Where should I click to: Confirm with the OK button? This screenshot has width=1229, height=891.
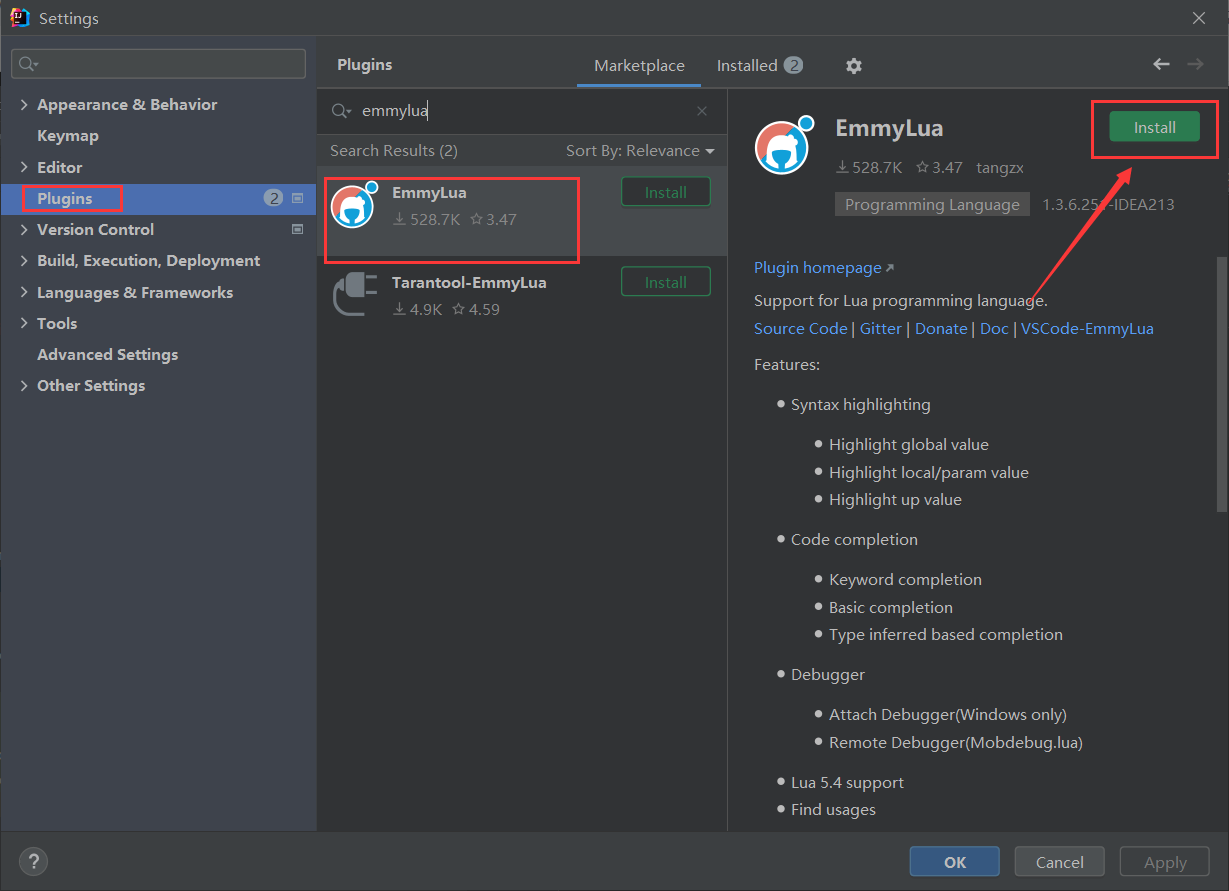954,862
